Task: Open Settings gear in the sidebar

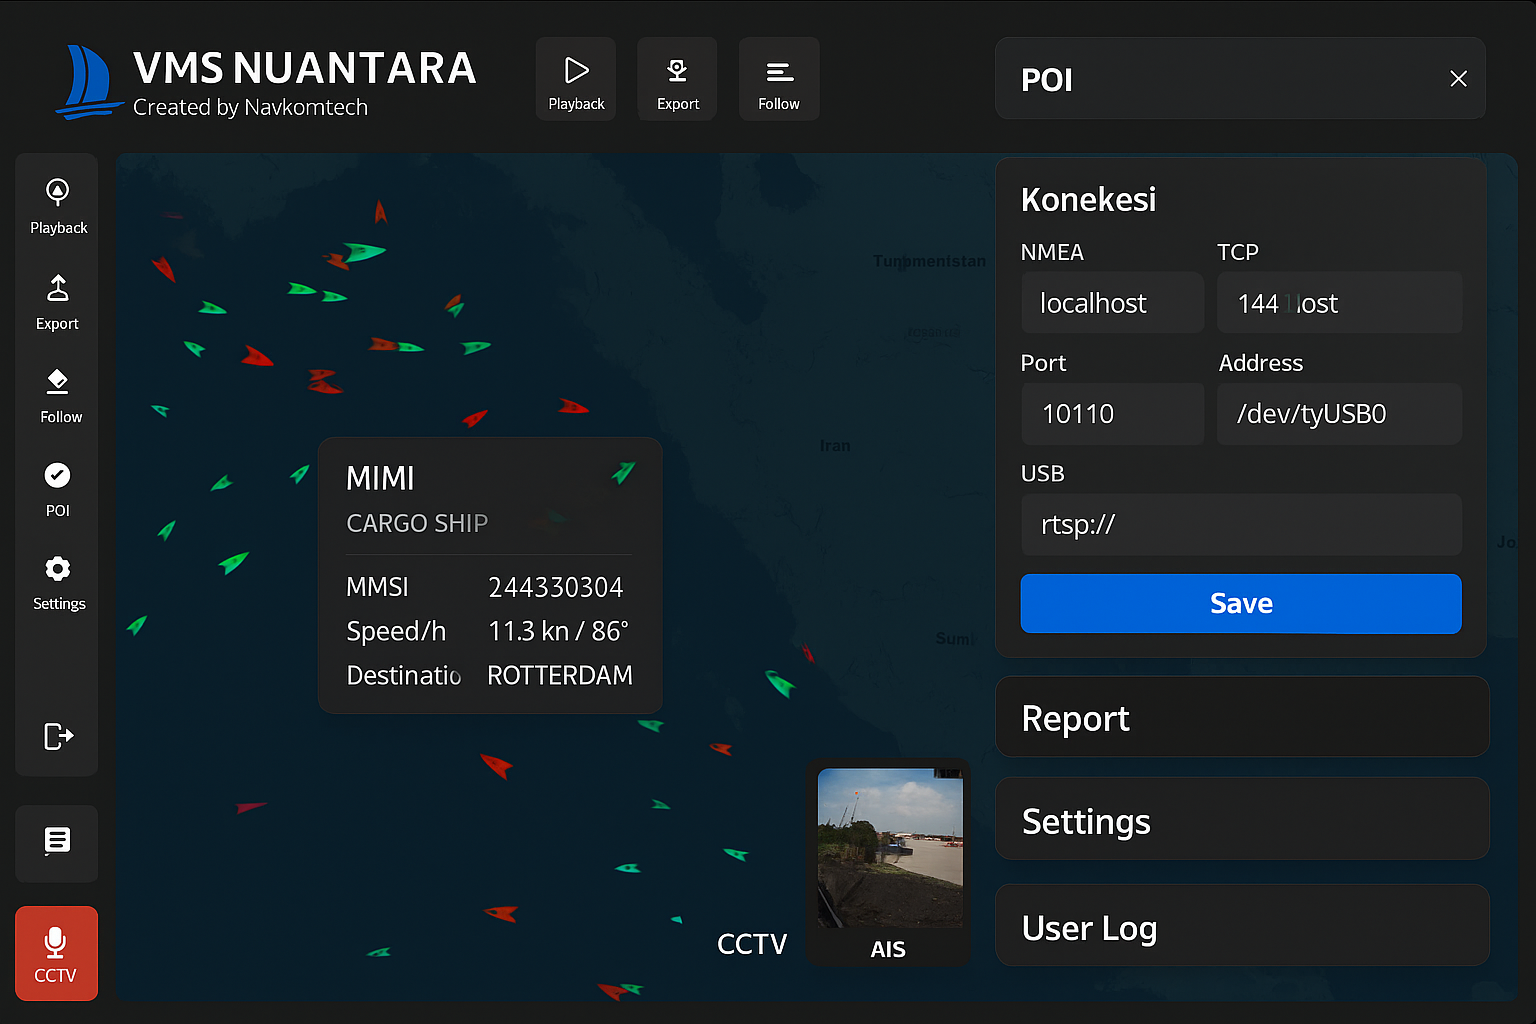Action: (x=57, y=581)
